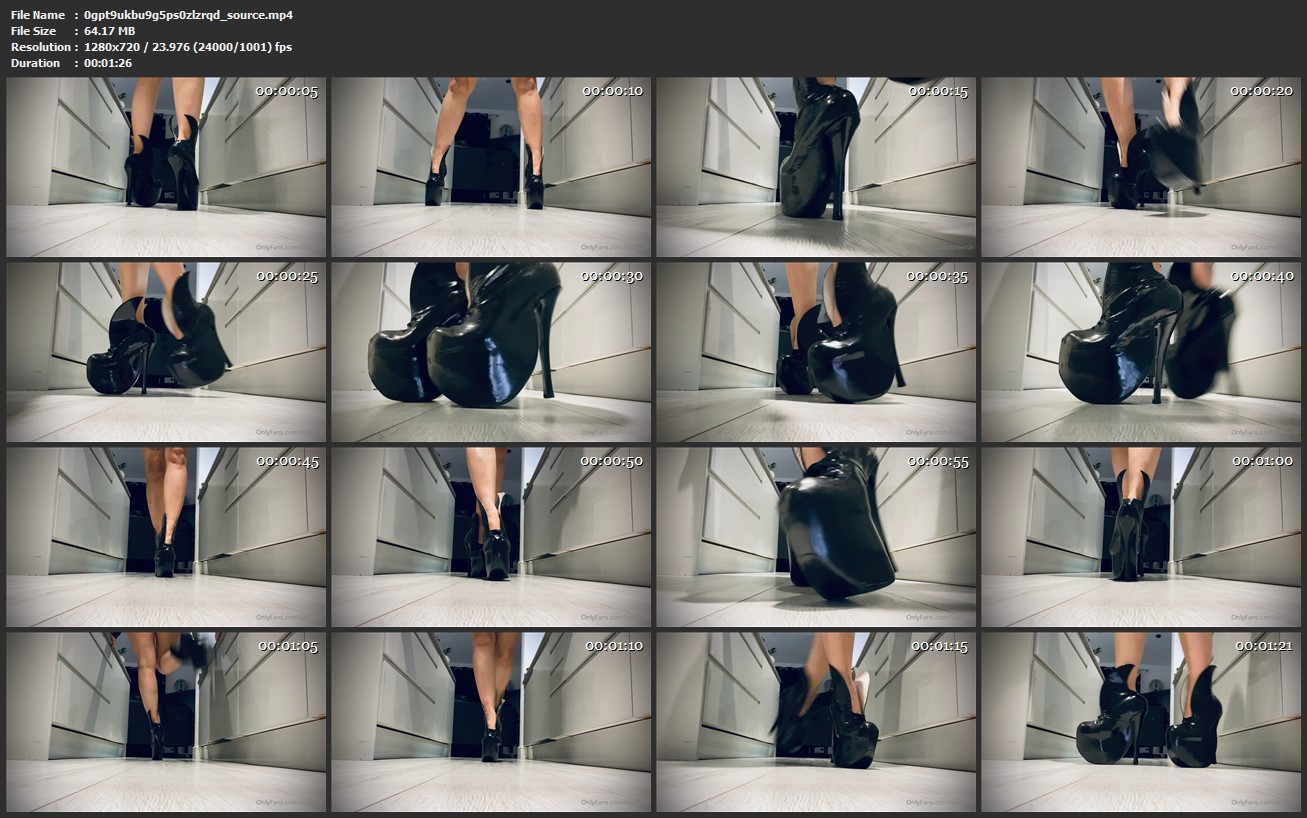Image resolution: width=1307 pixels, height=818 pixels.
Task: Choose the frame marked 00:01:00
Action: (x=1141, y=537)
